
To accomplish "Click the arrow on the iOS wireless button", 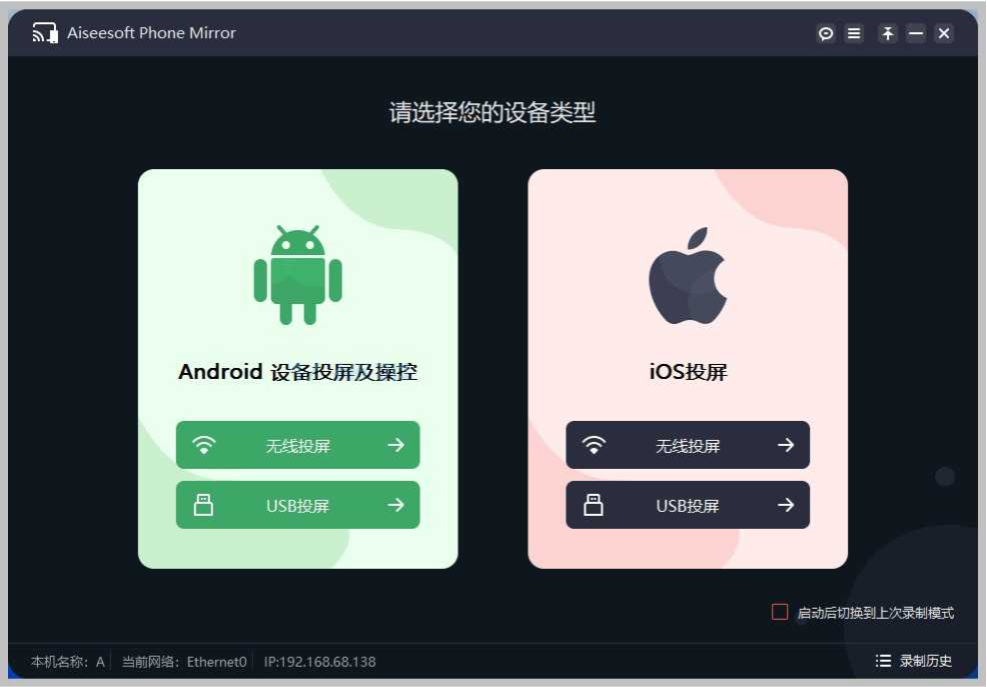I will point(786,445).
